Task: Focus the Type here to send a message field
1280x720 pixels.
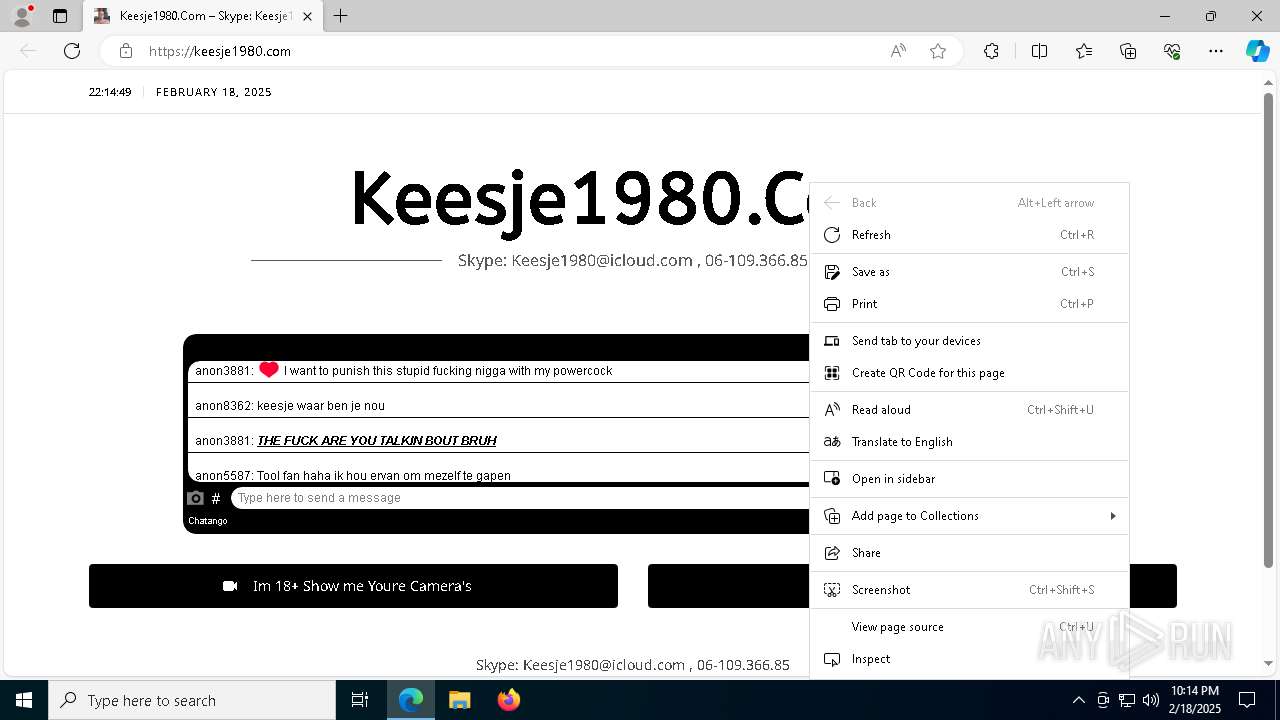Action: pos(520,498)
